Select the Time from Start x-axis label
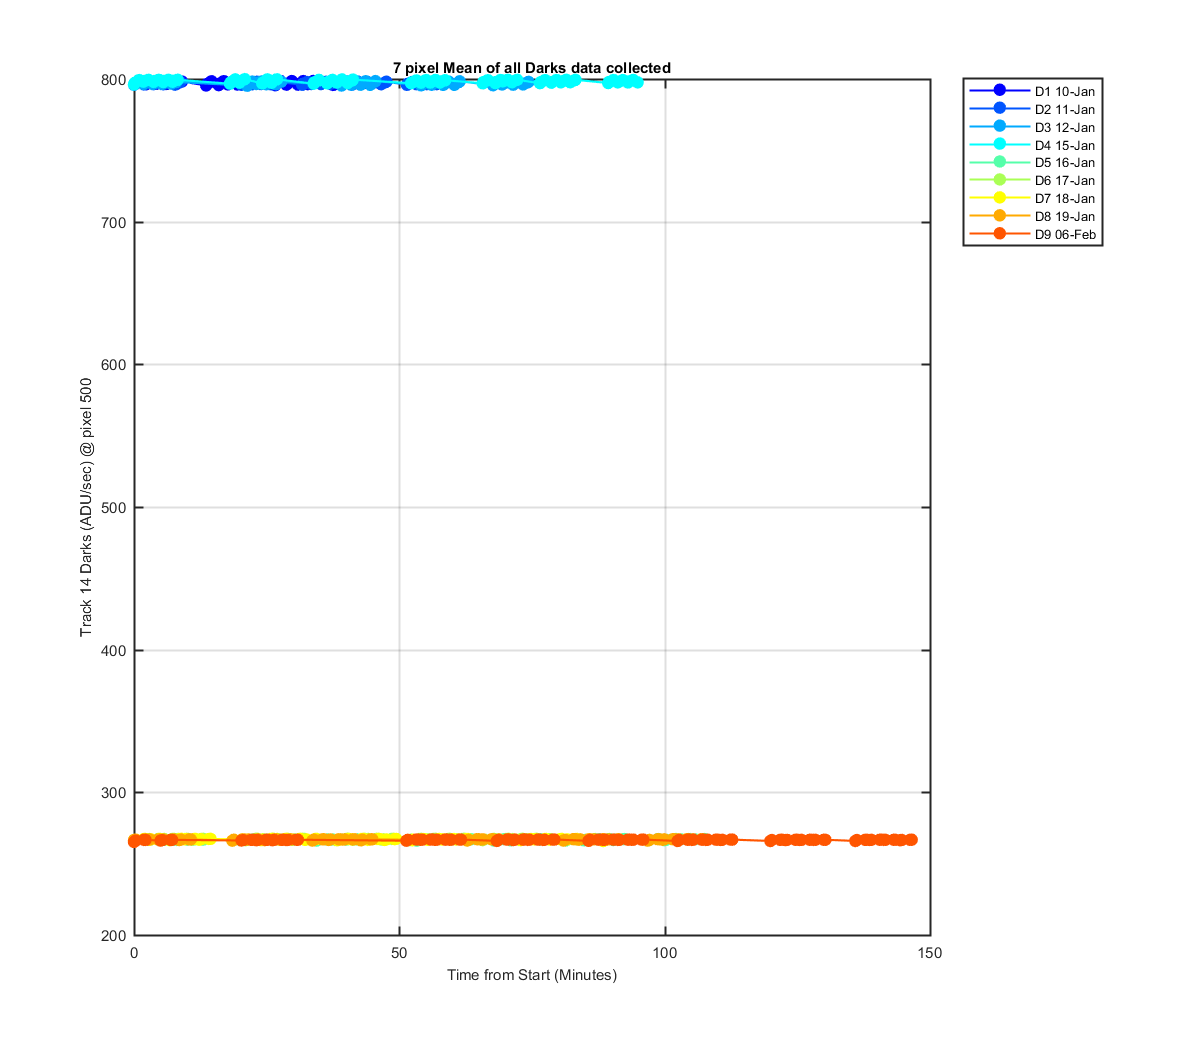Image resolution: width=1200 pixels, height=1050 pixels. (x=532, y=975)
